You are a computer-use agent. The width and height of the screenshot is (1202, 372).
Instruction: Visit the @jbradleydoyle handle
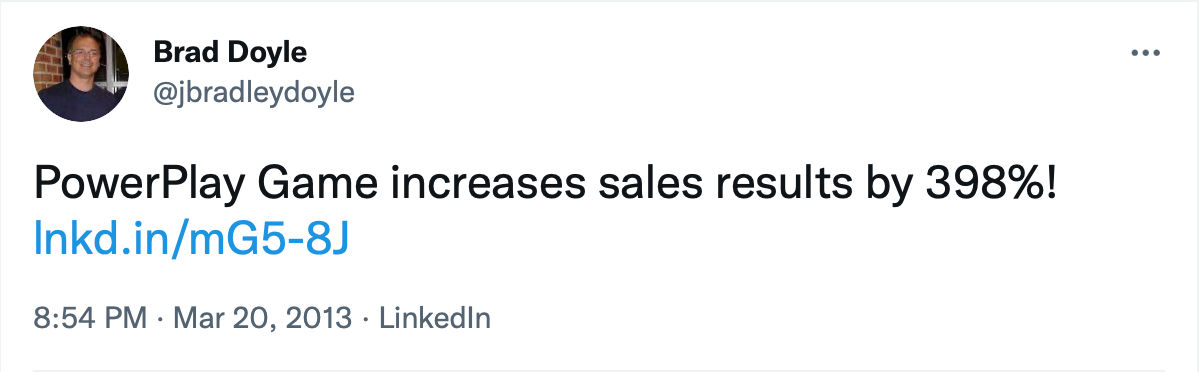[x=255, y=93]
